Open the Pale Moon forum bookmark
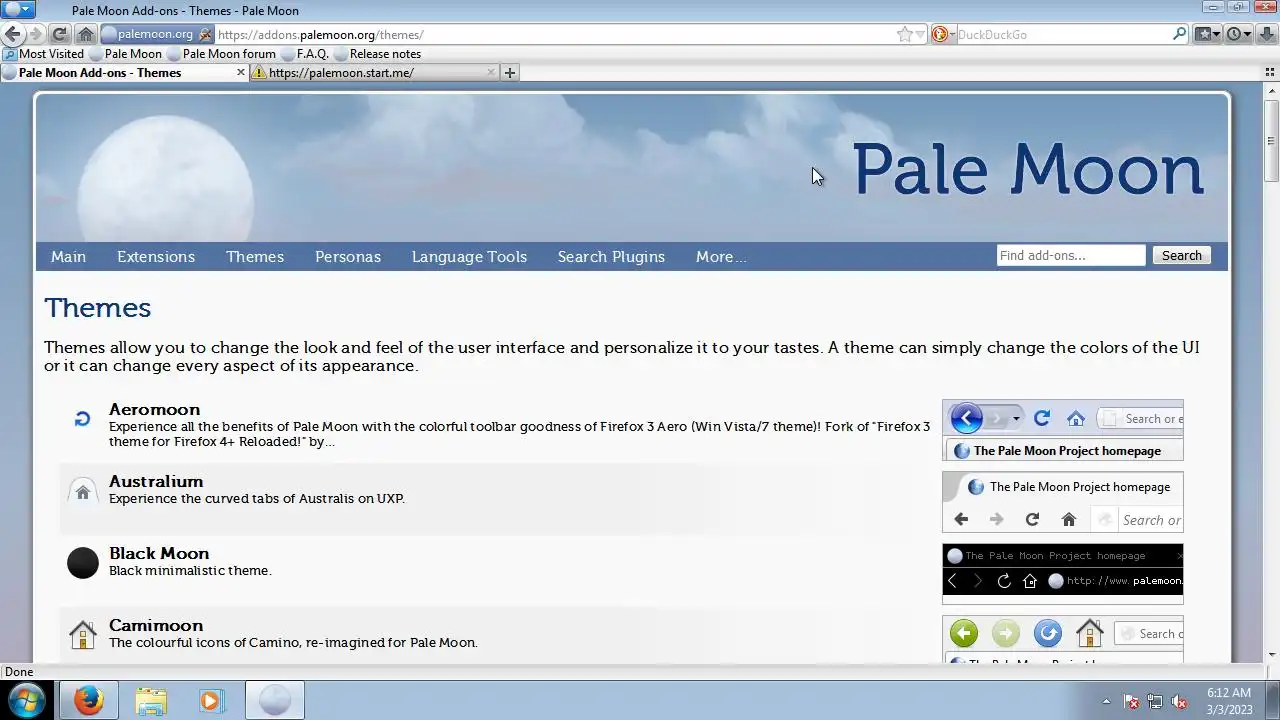The height and width of the screenshot is (720, 1280). pyautogui.click(x=221, y=54)
